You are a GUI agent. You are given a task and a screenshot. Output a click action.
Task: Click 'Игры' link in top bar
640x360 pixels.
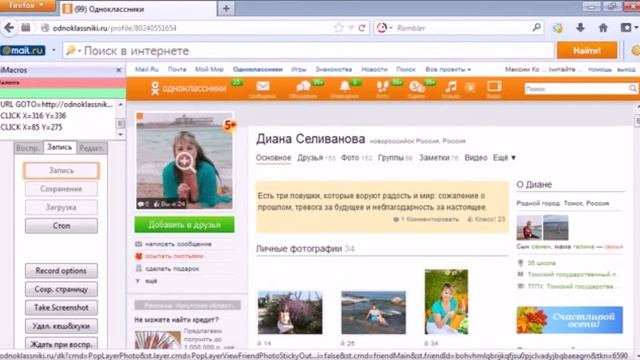(x=298, y=69)
